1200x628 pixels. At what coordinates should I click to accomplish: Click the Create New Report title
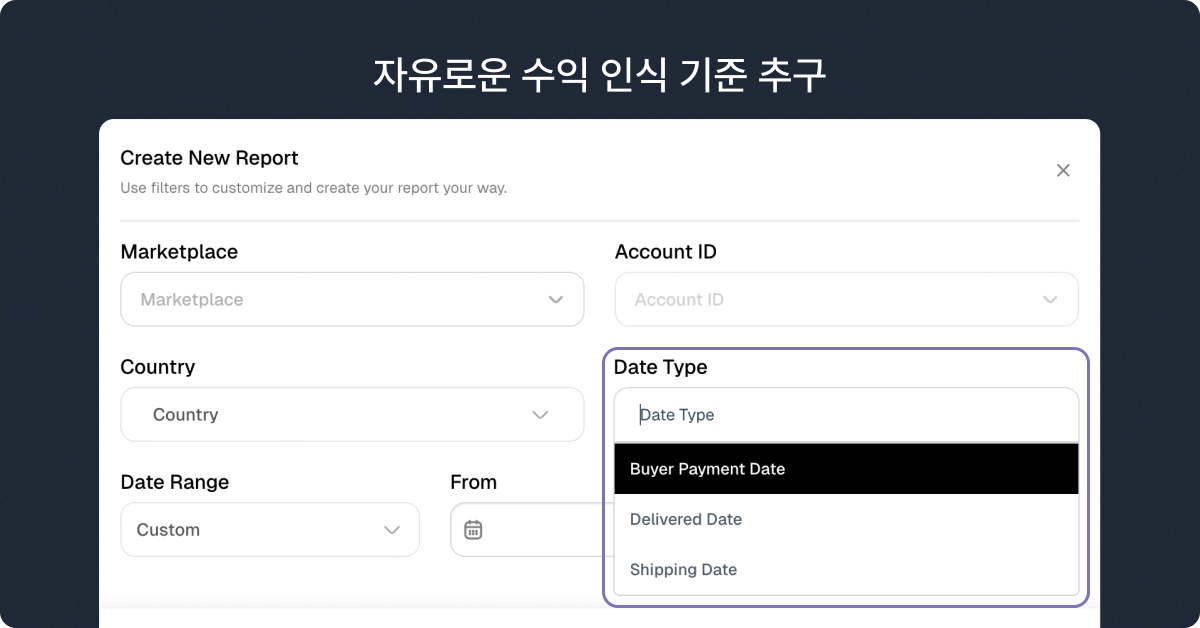209,158
